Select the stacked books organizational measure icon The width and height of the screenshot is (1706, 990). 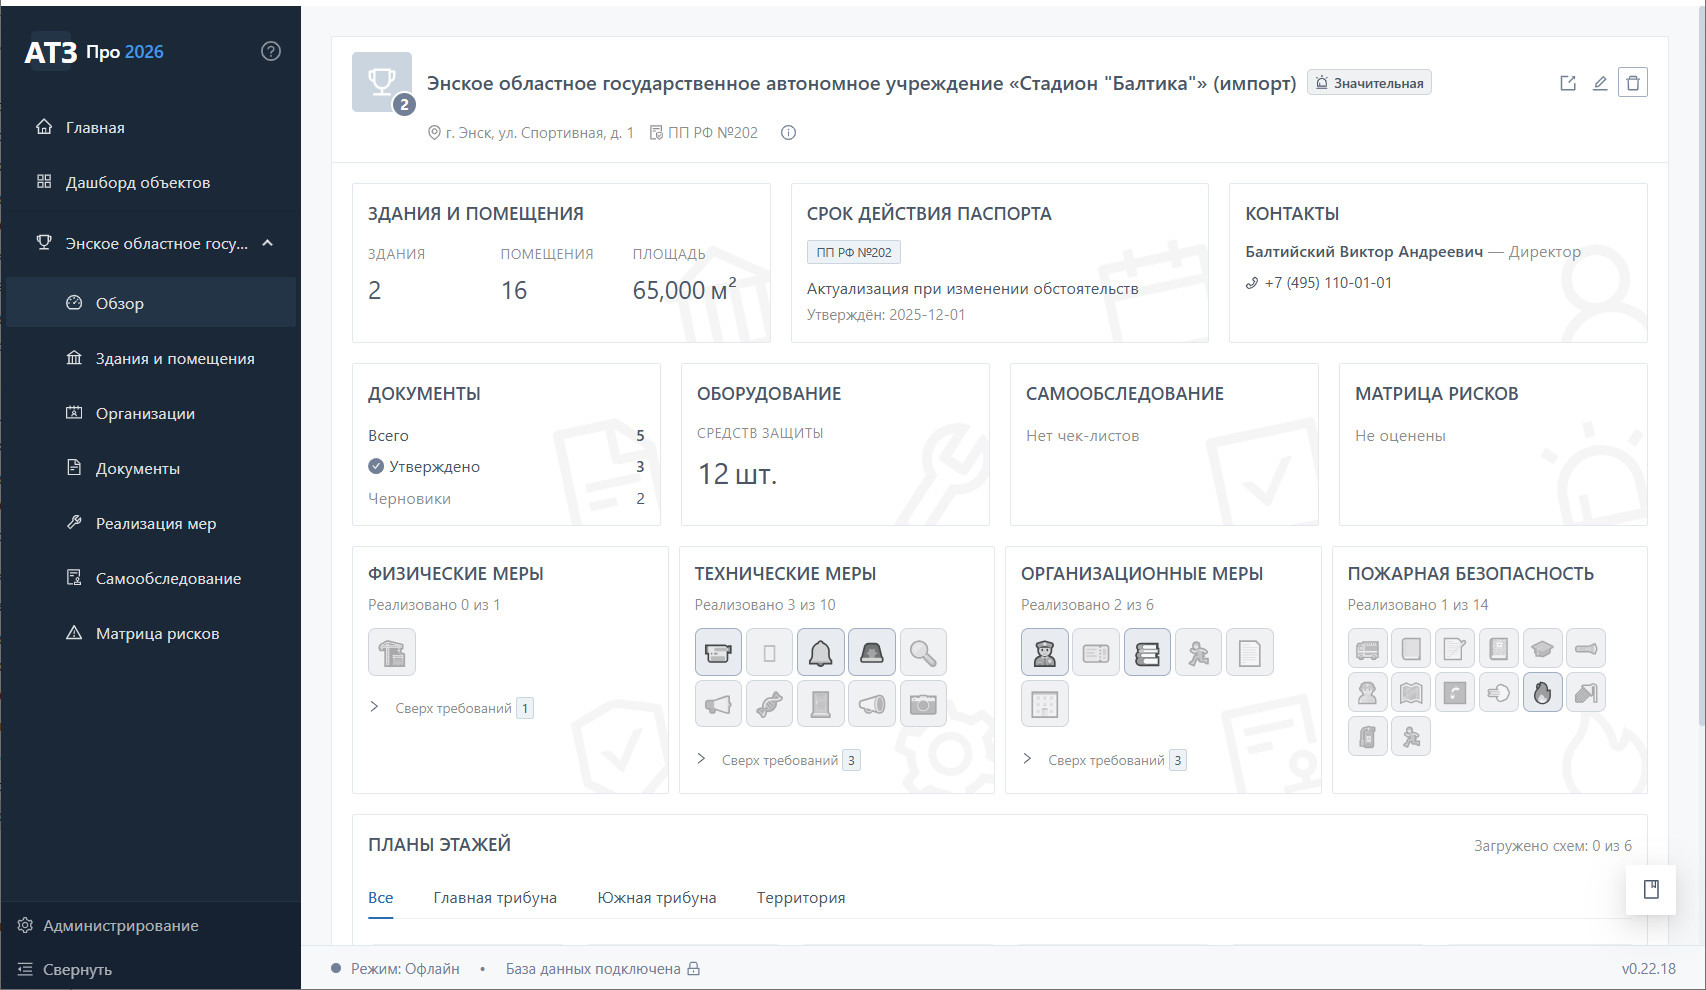click(1147, 653)
